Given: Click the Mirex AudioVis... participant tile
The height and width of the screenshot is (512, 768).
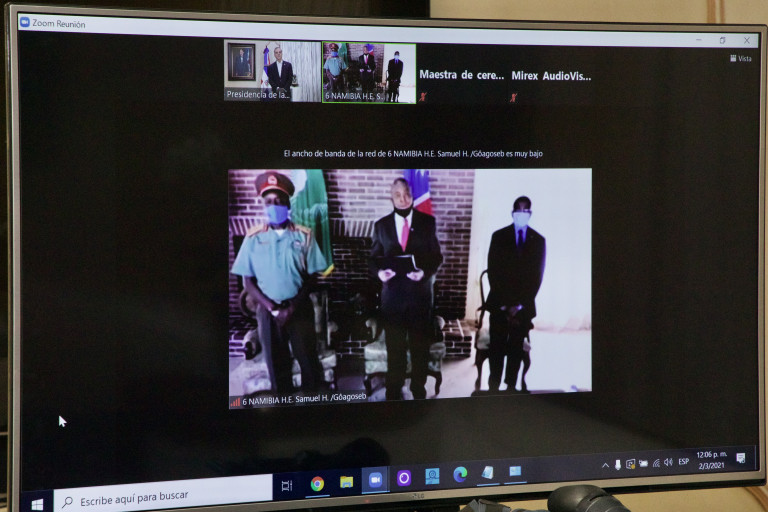Looking at the screenshot, I should [551, 76].
